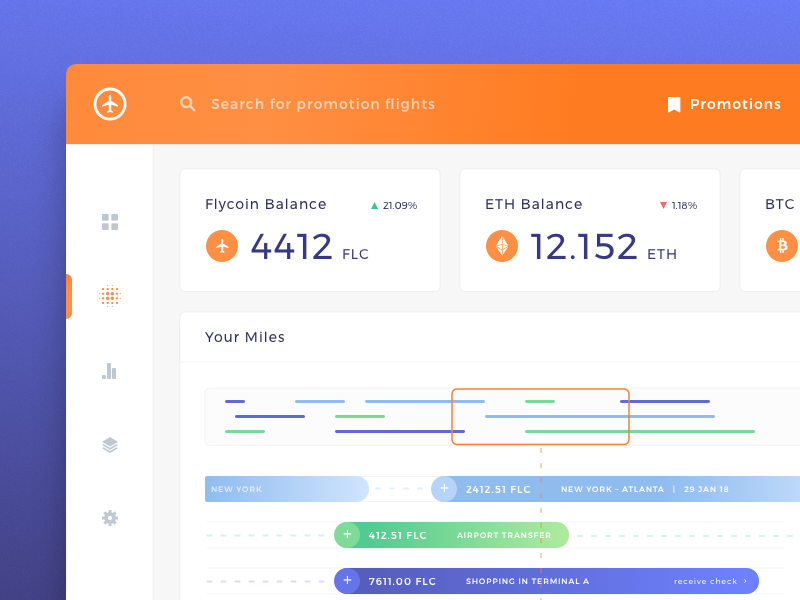
Task: Click the Promotions bookmark icon
Action: (x=674, y=105)
